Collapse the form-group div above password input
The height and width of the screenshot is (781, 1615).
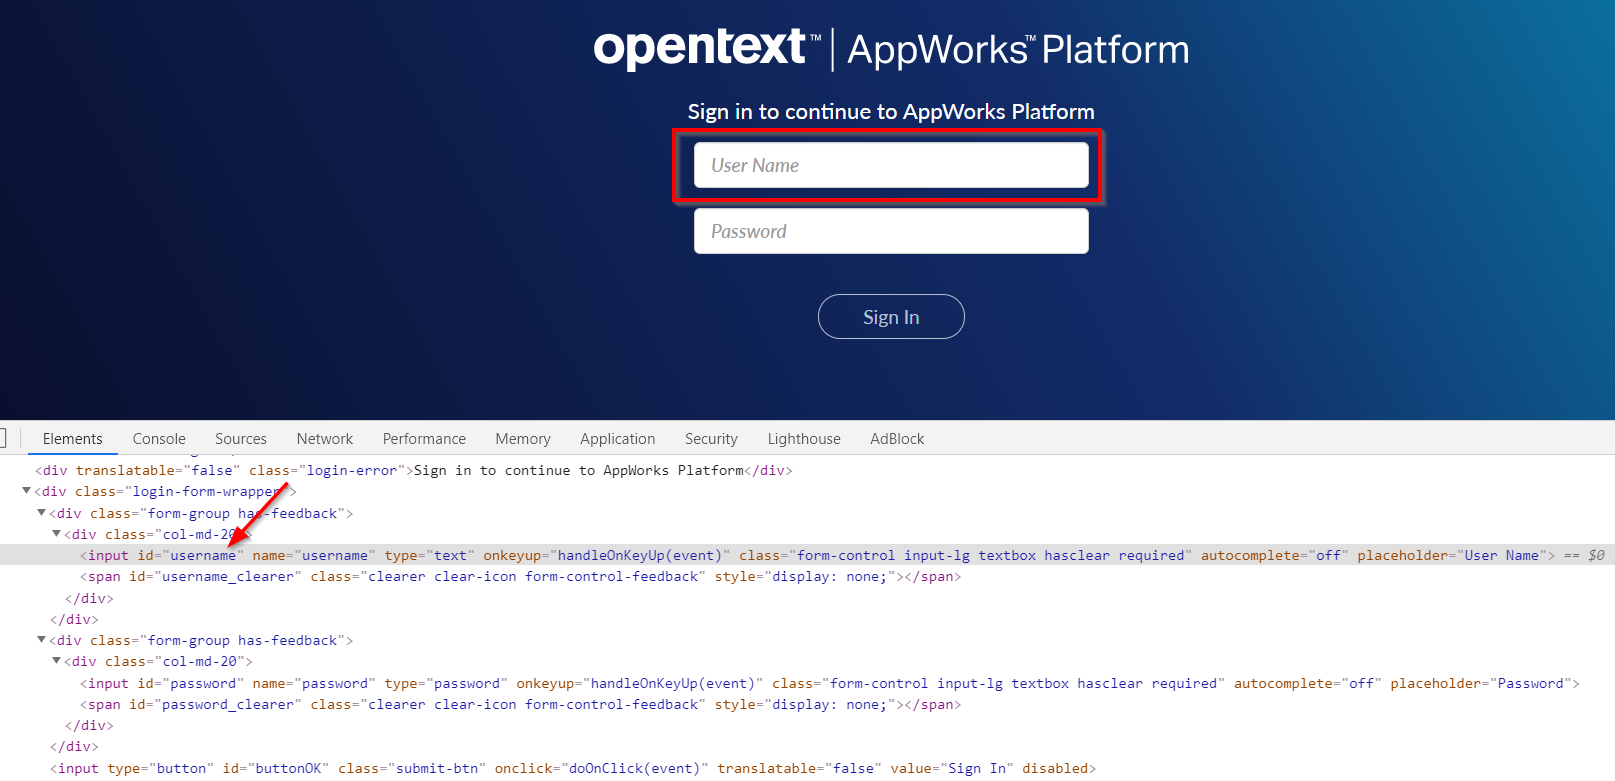(42, 640)
